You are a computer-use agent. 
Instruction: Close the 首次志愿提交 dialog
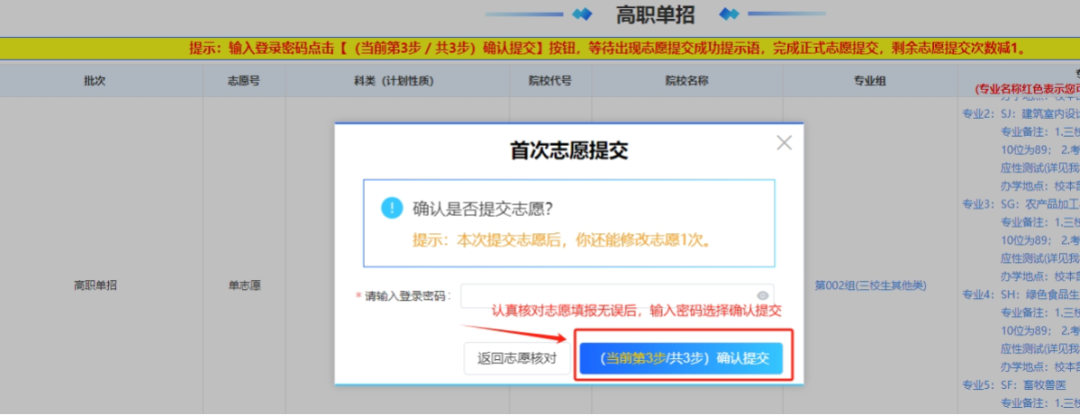[x=784, y=143]
